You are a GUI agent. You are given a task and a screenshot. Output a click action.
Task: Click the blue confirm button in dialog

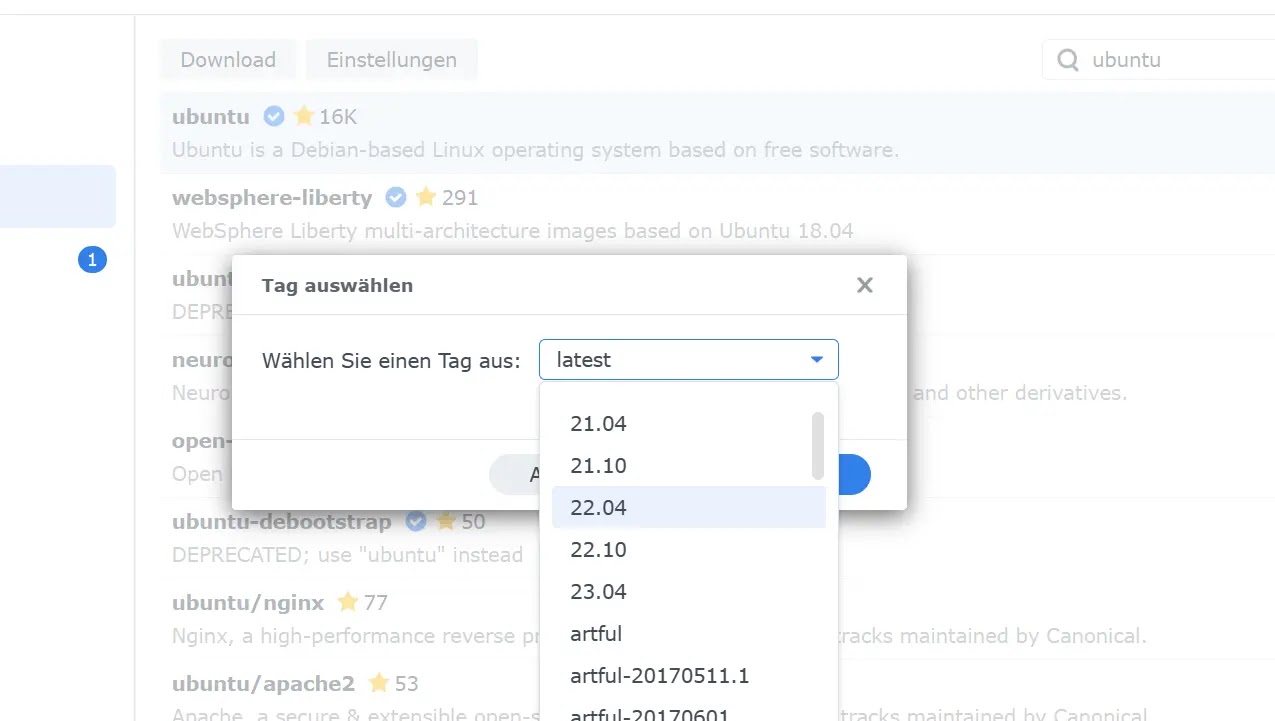pos(853,475)
